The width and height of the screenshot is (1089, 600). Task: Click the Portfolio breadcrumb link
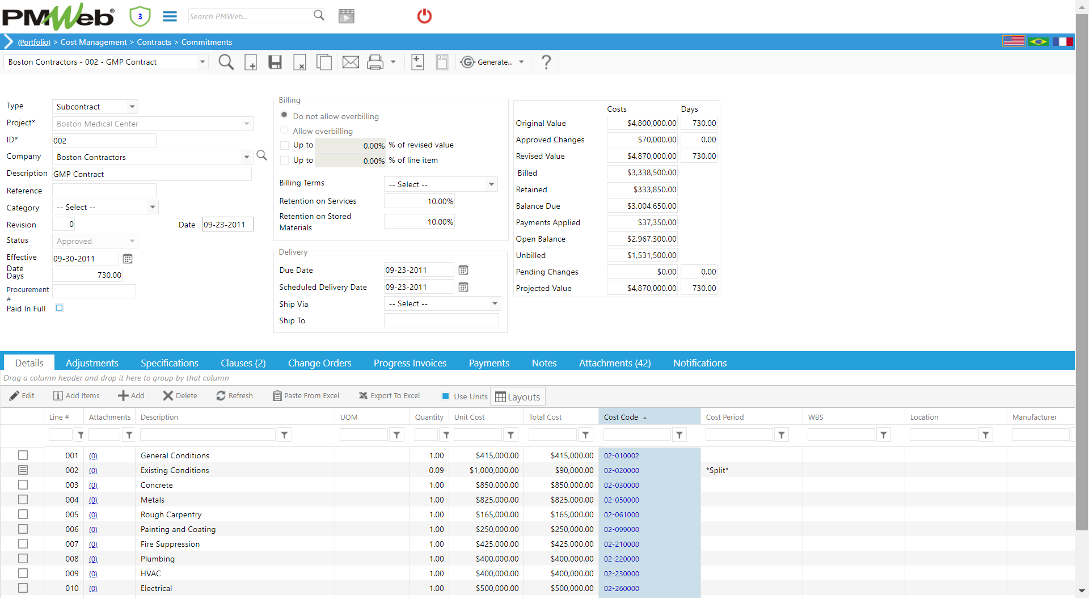point(34,42)
